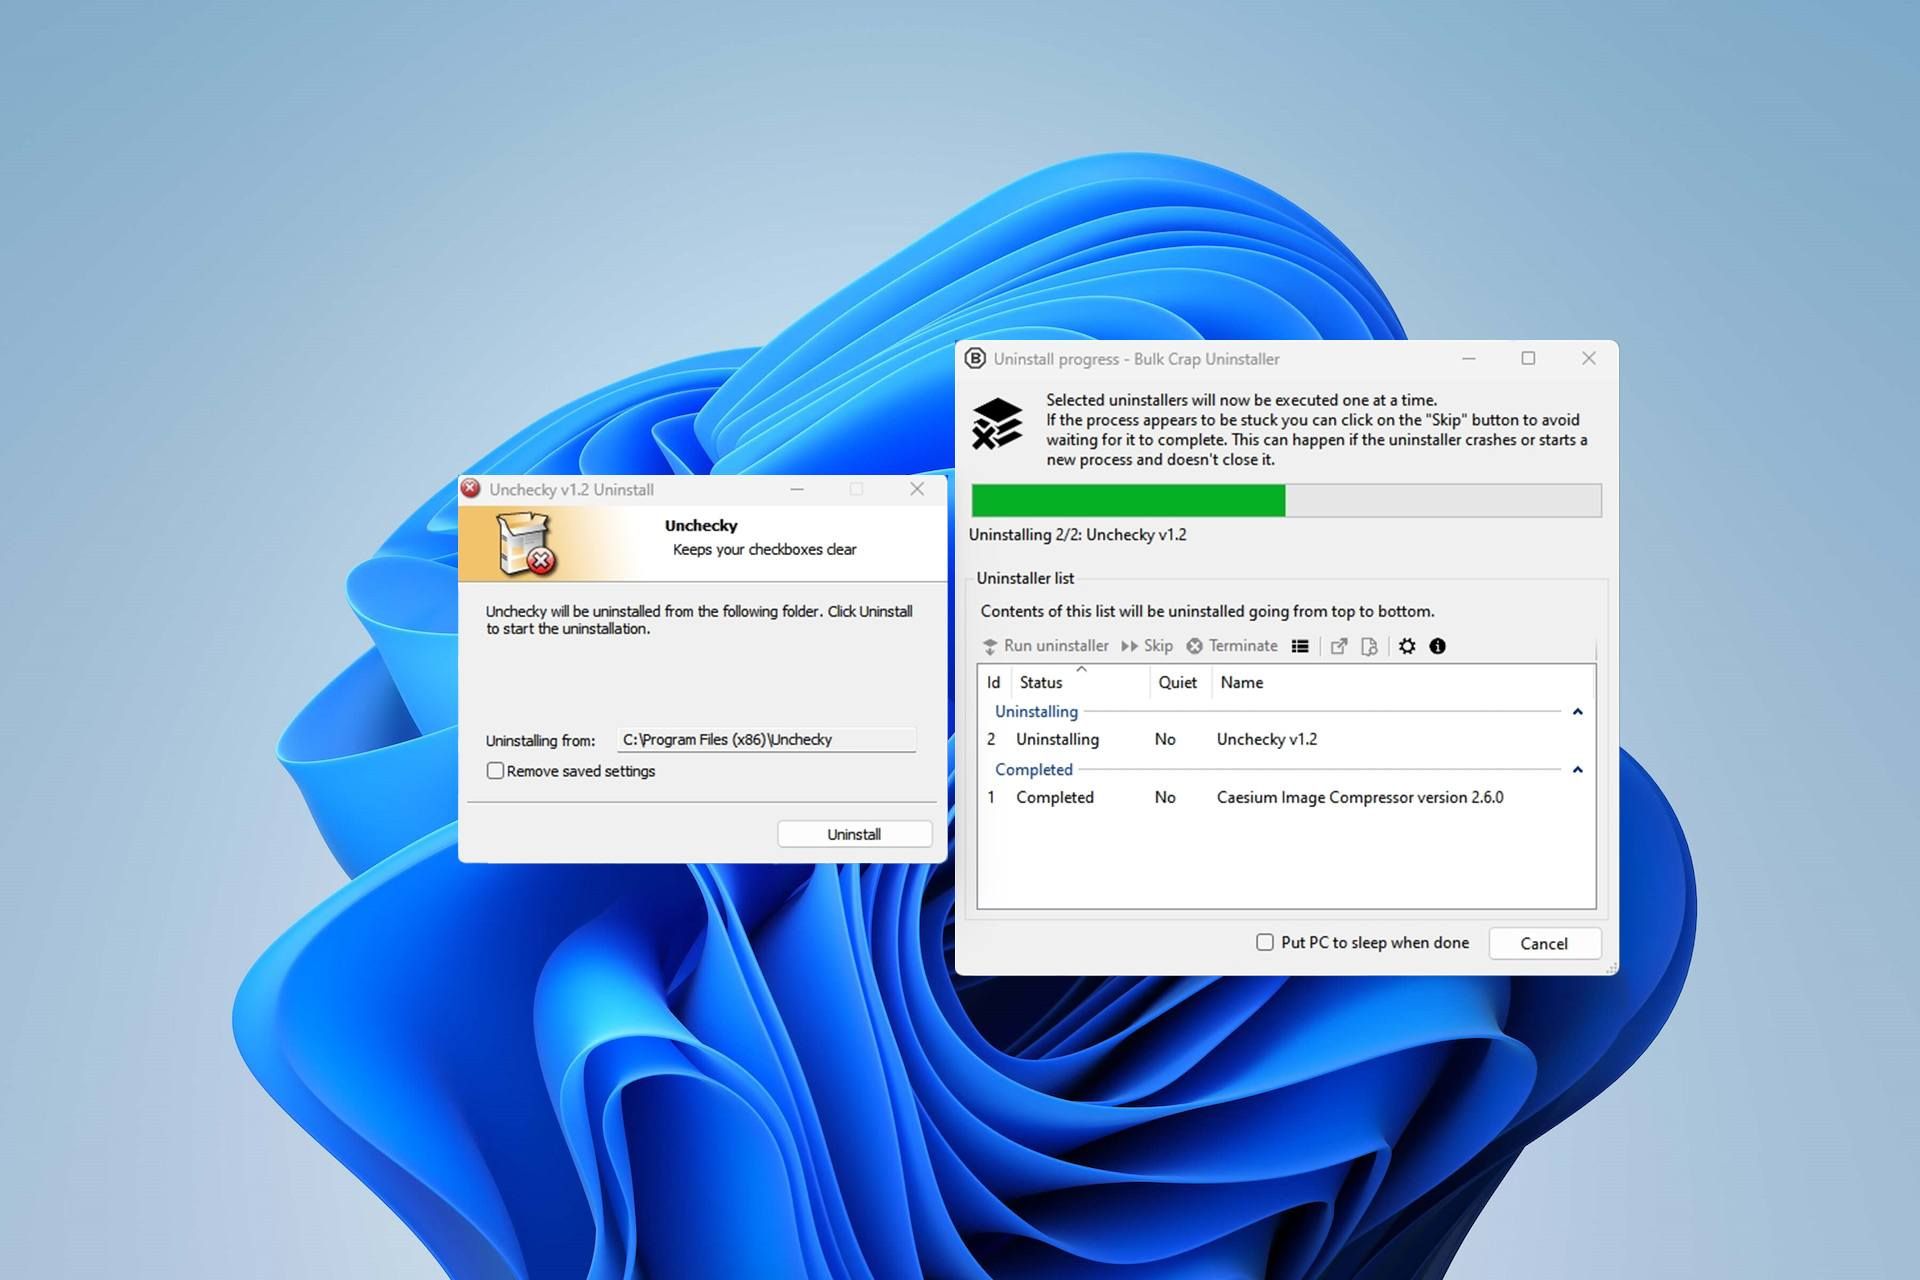Click the list view icon in toolbar

point(1300,646)
